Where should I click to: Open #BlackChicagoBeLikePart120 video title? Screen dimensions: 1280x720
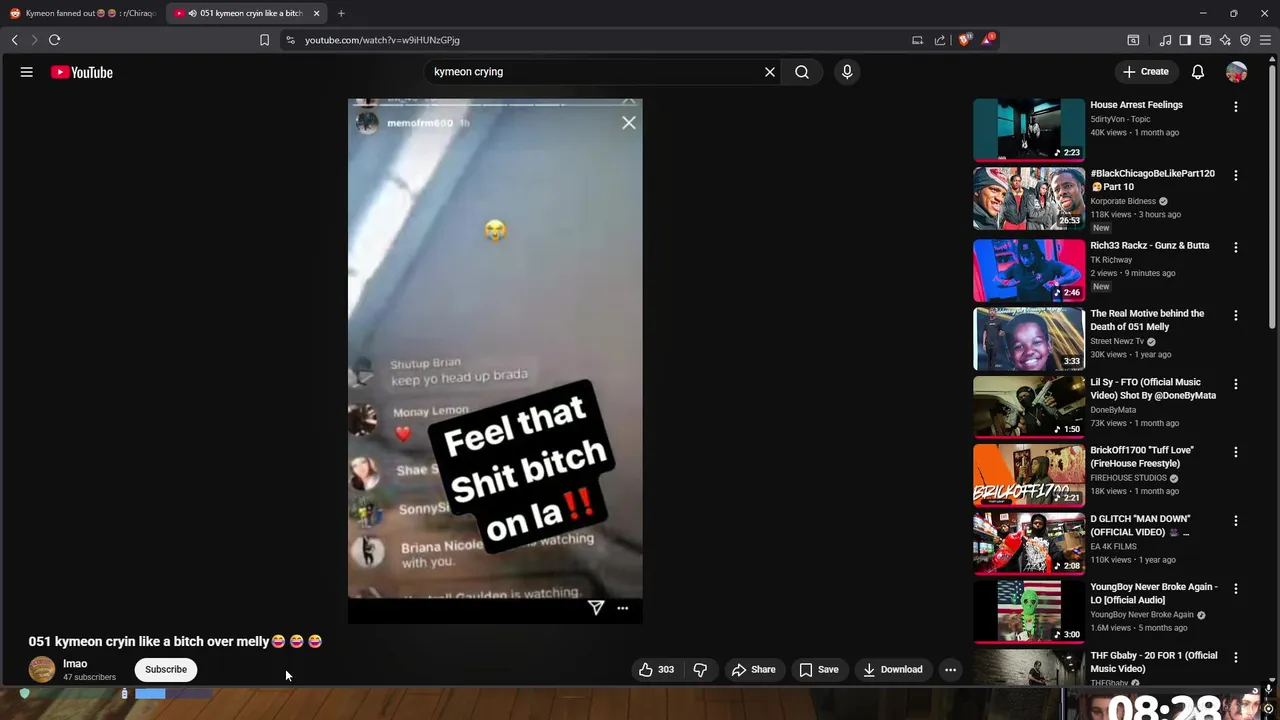click(1152, 180)
